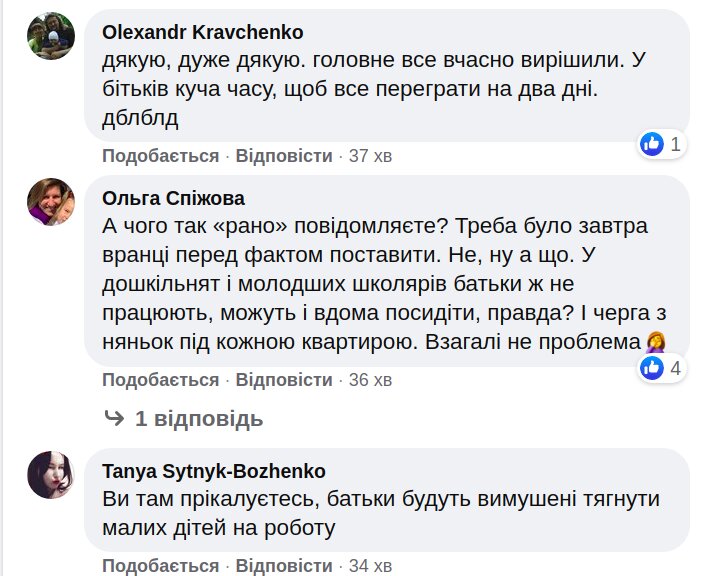Like Olexandr Kravchenko's comment via Подобається

pyautogui.click(x=160, y=156)
